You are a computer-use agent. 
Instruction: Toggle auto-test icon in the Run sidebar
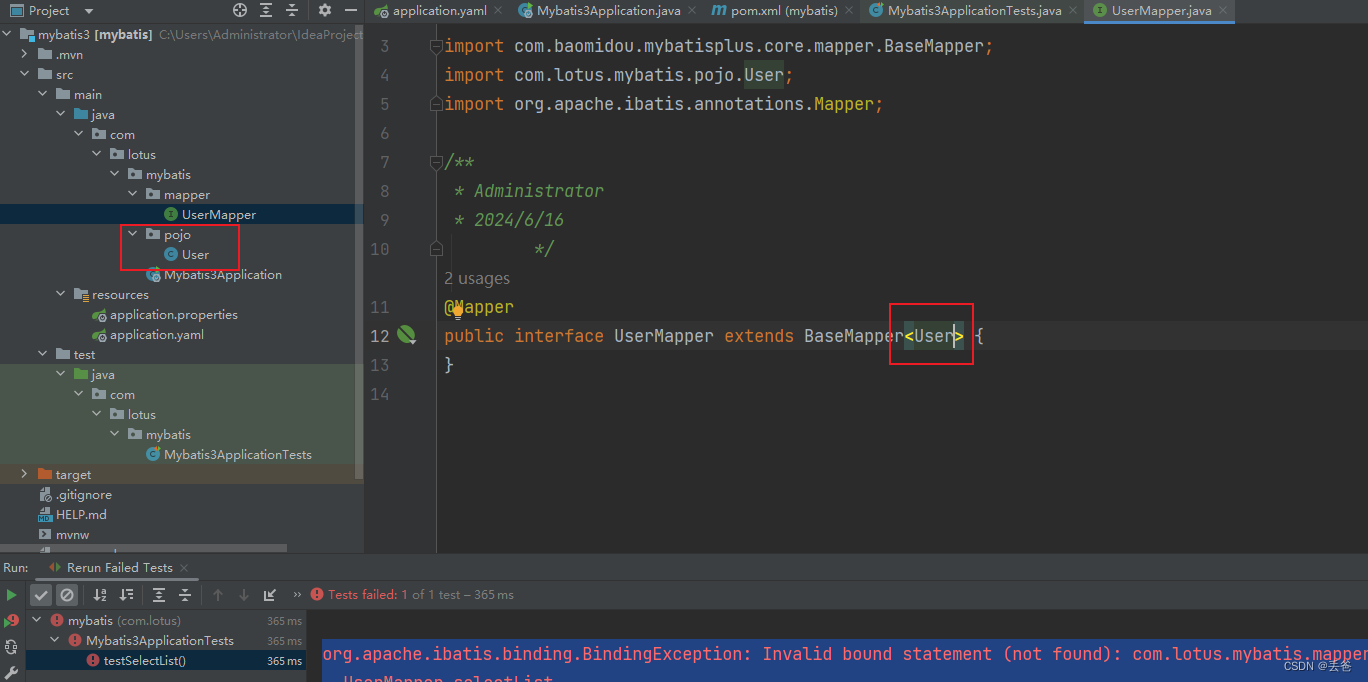pyautogui.click(x=12, y=647)
